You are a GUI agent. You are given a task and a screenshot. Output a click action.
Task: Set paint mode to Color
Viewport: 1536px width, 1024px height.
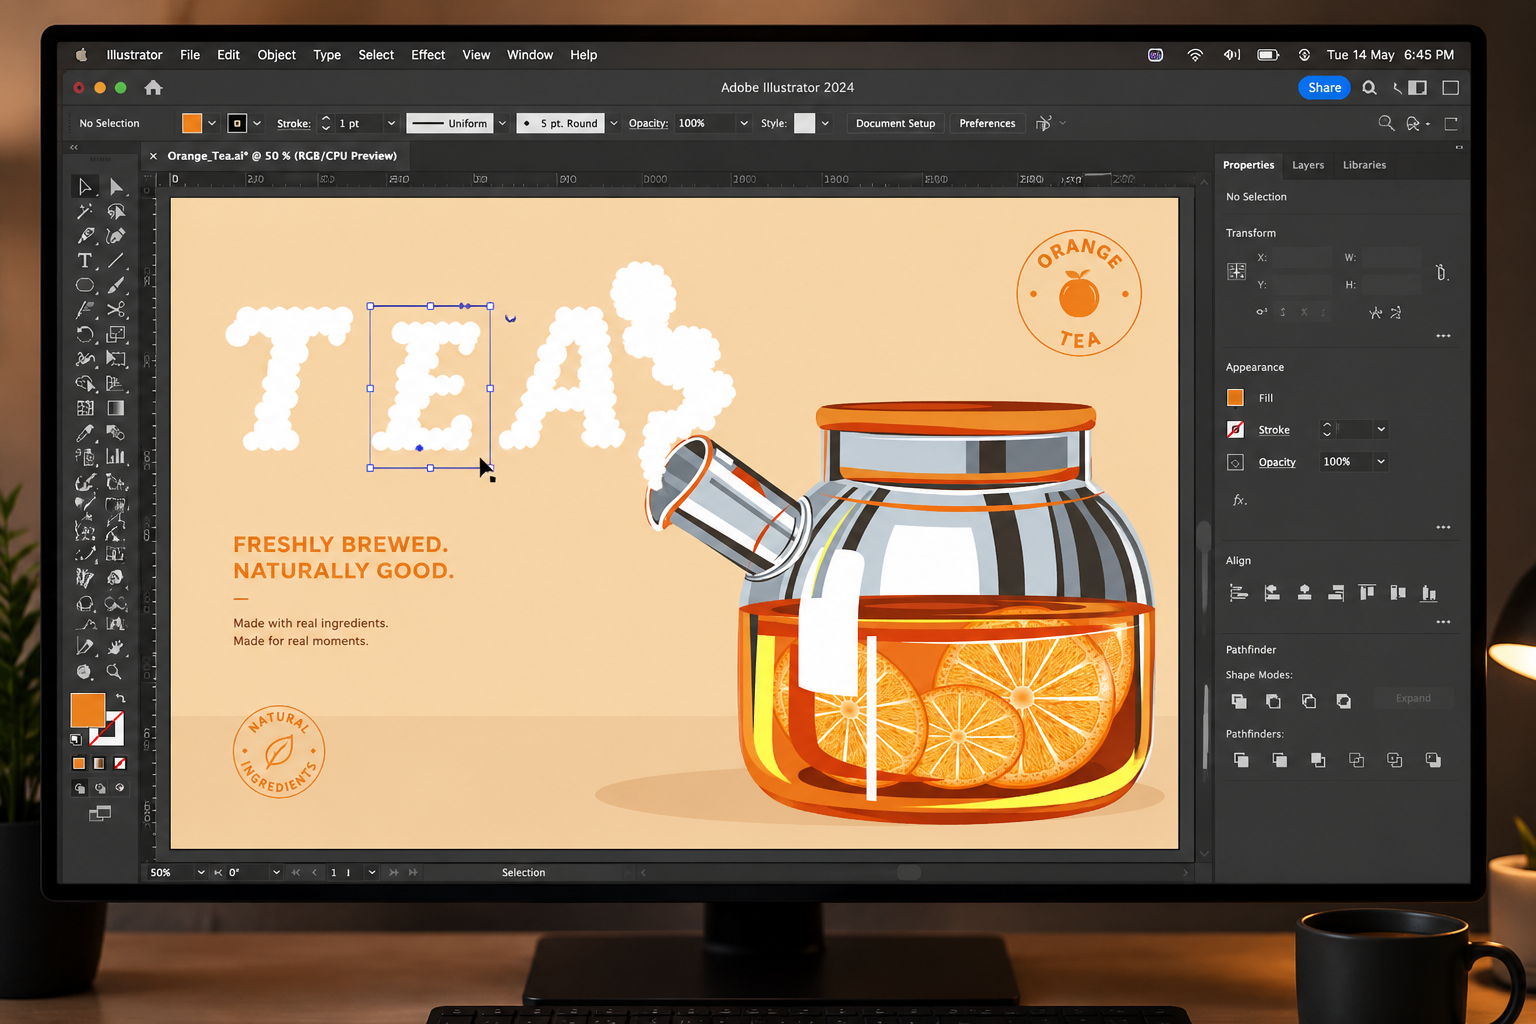coord(79,763)
